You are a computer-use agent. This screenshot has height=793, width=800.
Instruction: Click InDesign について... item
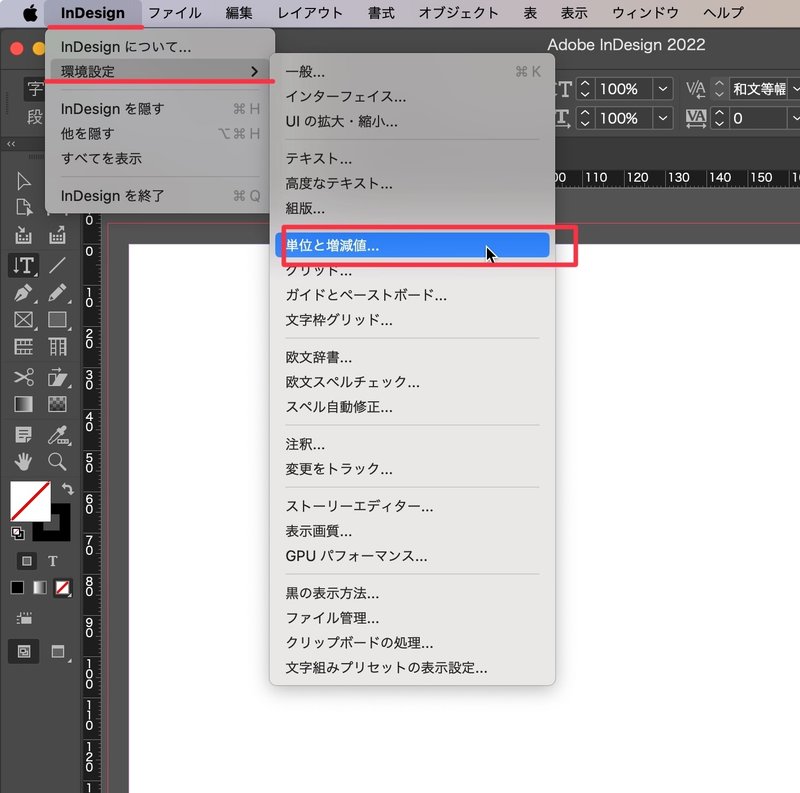160,47
